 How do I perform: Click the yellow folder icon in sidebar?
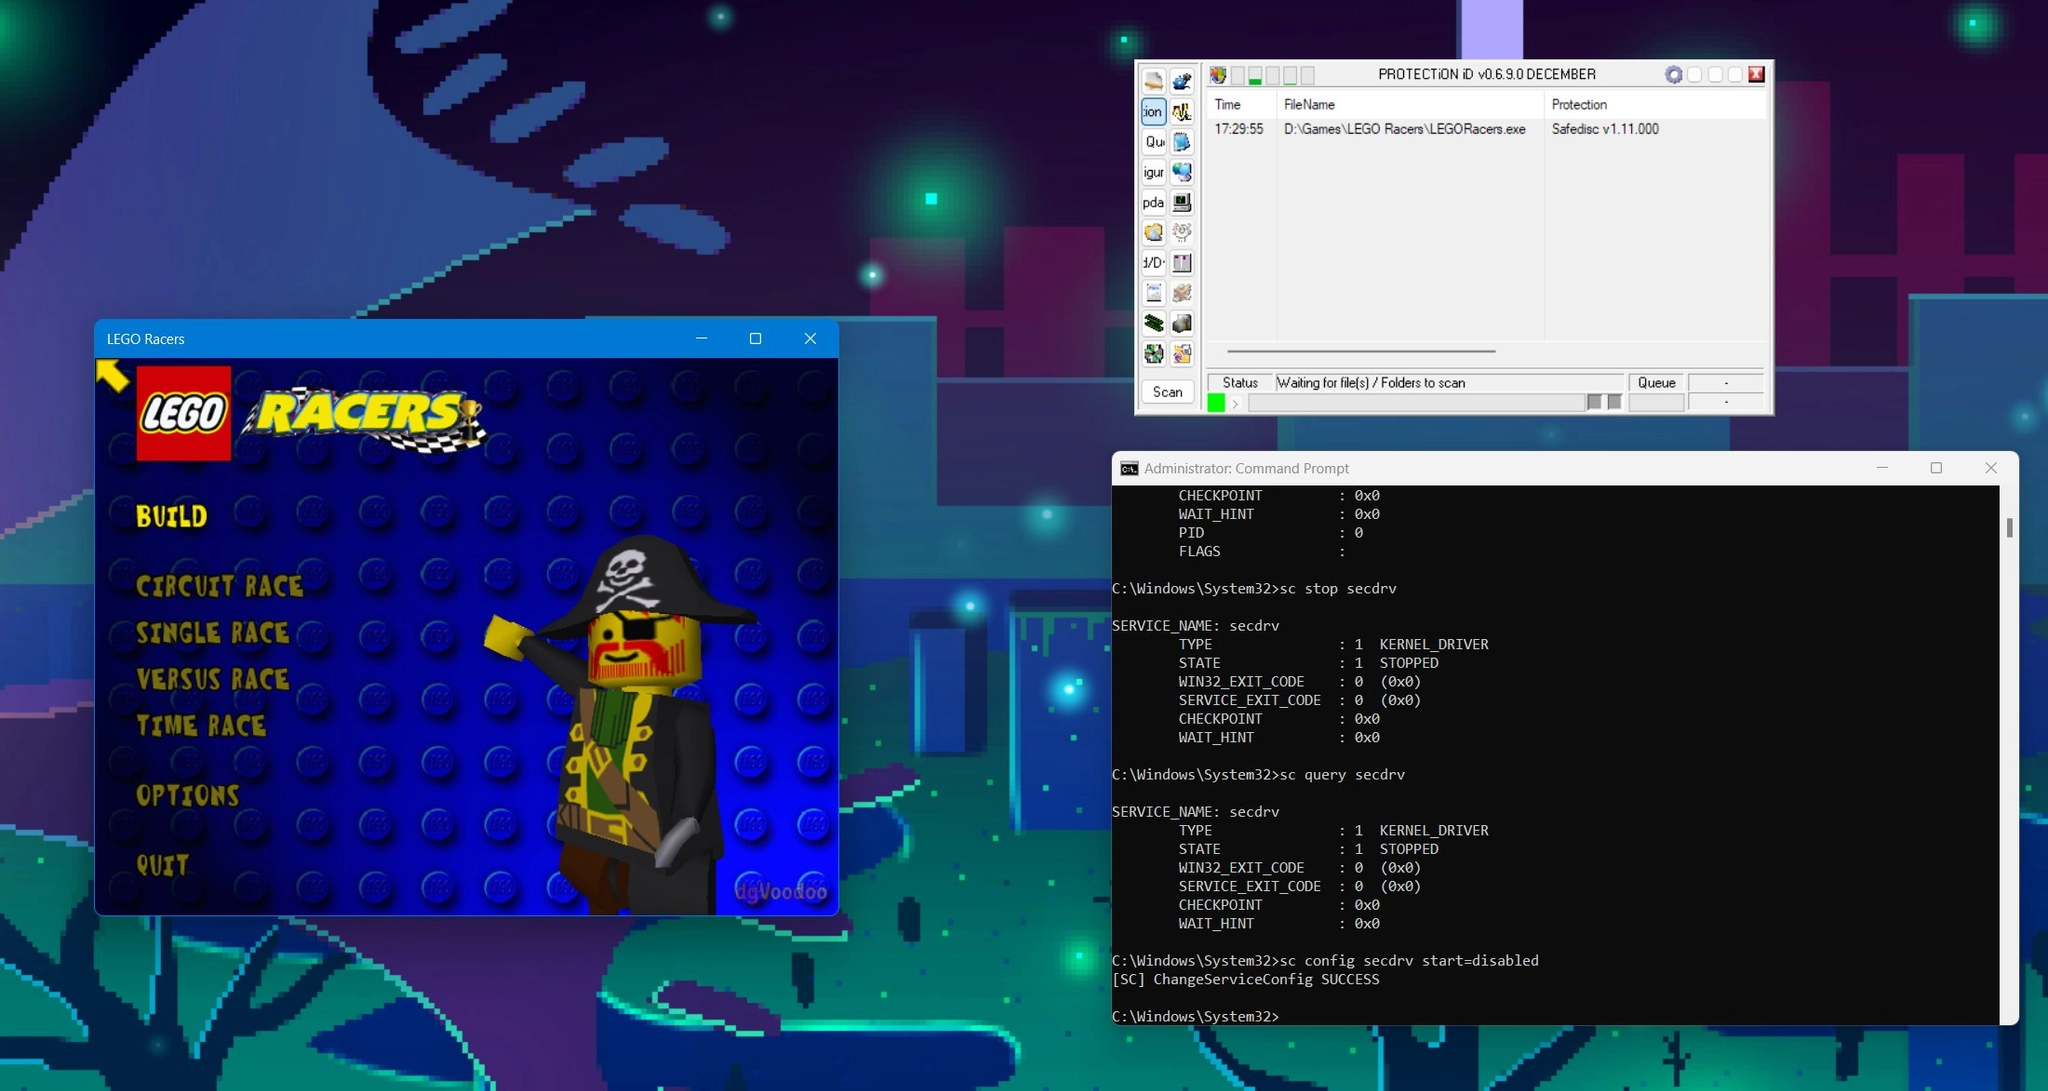click(x=1154, y=232)
